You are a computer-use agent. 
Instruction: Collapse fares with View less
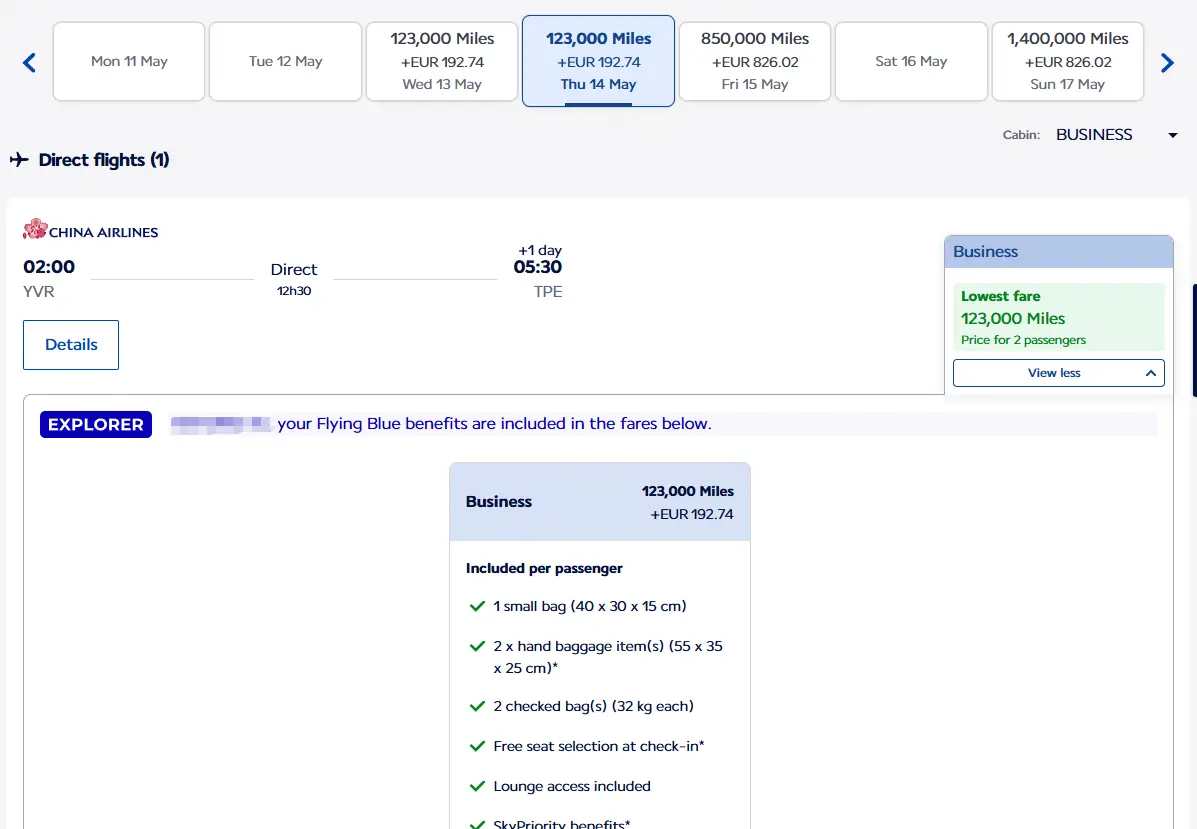point(1058,373)
